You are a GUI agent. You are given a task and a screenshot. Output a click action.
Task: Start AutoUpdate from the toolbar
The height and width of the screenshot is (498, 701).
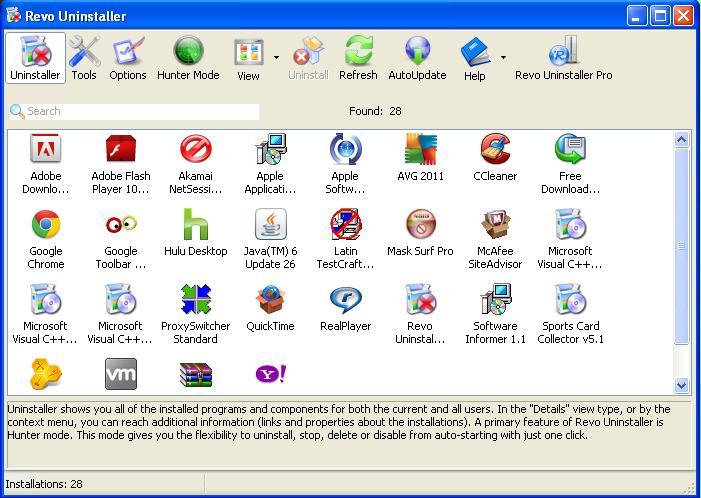pos(417,58)
